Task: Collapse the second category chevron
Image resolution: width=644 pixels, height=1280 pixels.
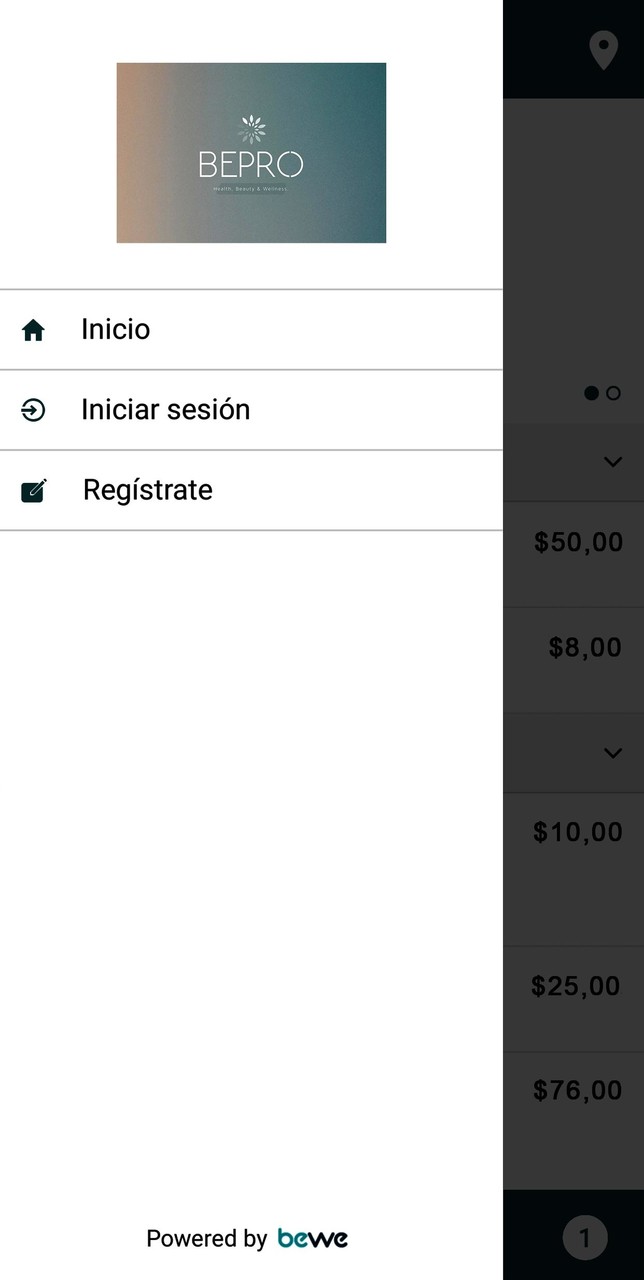Action: 613,753
